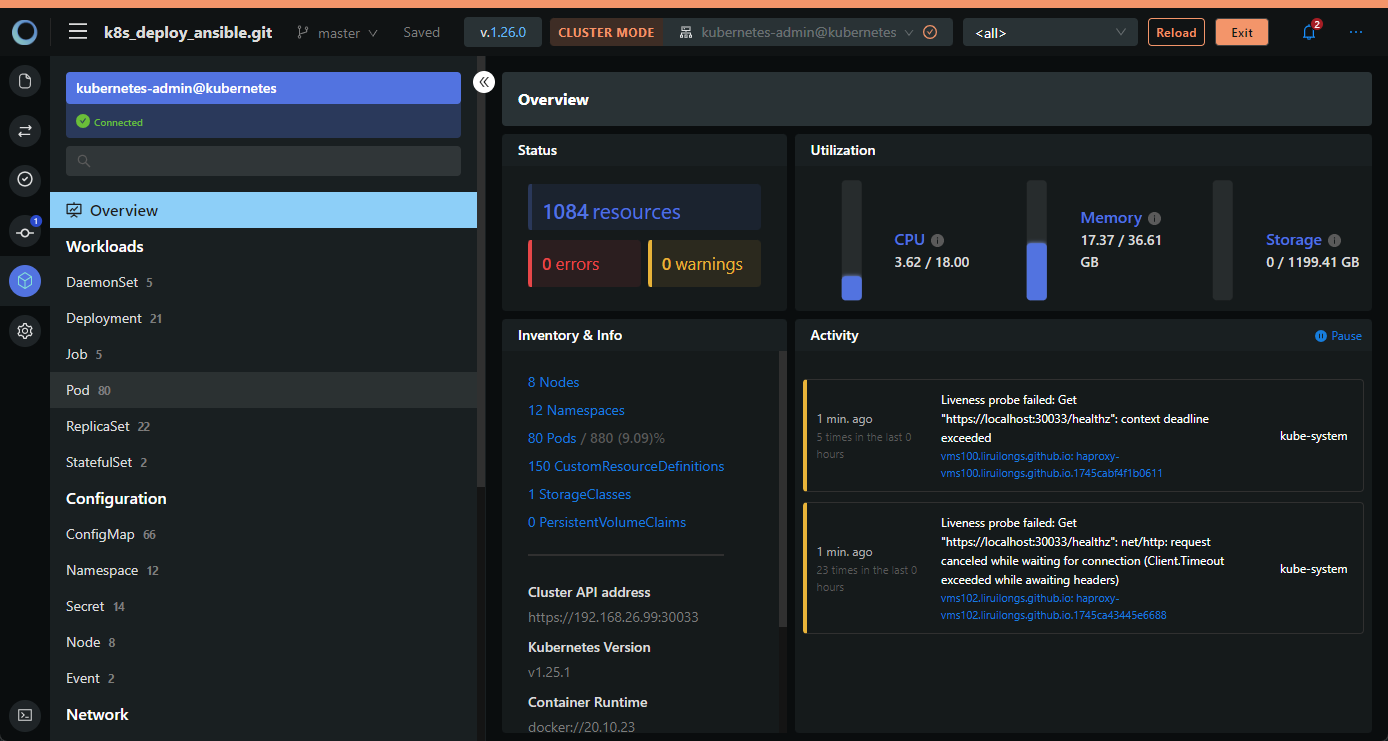The width and height of the screenshot is (1388, 741).
Task: Open StatefulSet resource list
Action: coord(263,462)
